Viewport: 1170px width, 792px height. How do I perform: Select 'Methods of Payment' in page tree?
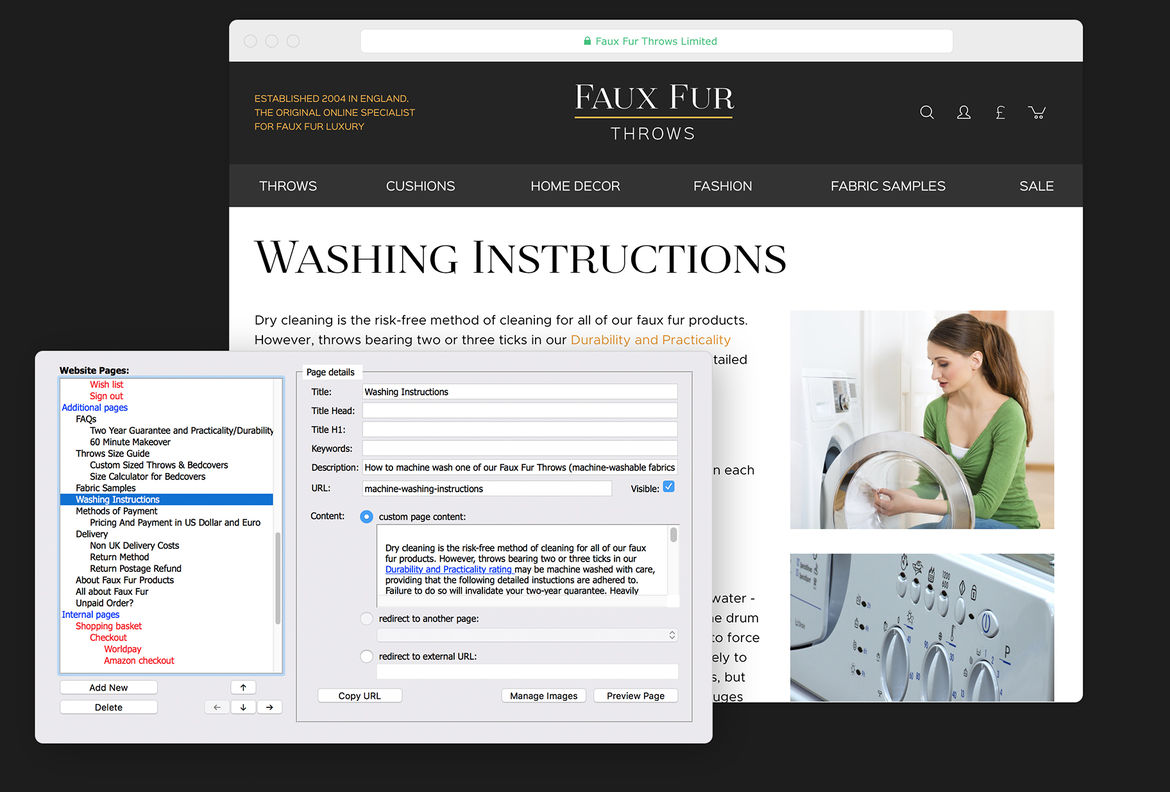pos(117,511)
